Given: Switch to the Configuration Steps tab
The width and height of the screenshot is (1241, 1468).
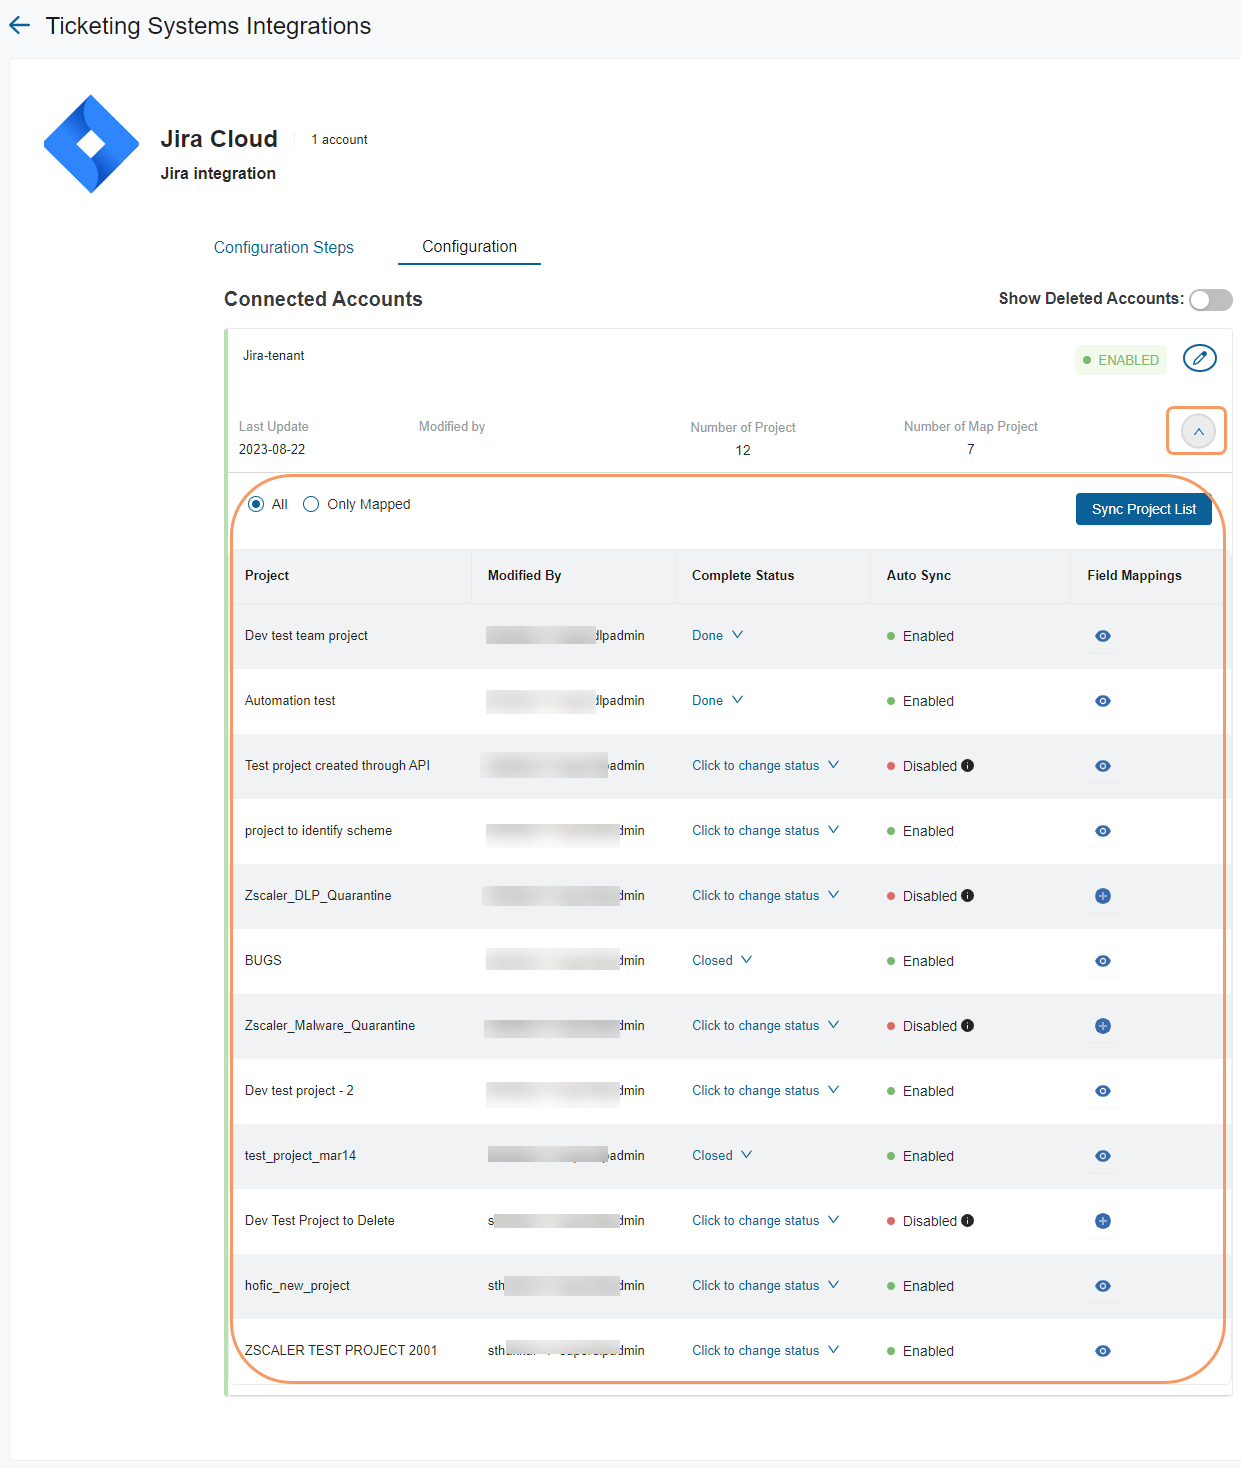Looking at the screenshot, I should [284, 247].
